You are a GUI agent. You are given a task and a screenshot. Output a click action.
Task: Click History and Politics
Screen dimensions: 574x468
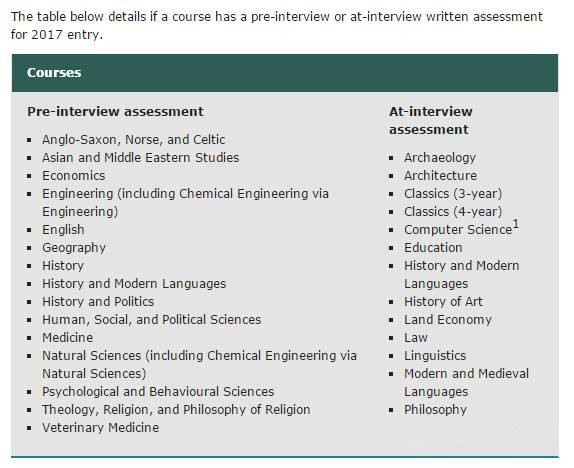[x=98, y=301]
